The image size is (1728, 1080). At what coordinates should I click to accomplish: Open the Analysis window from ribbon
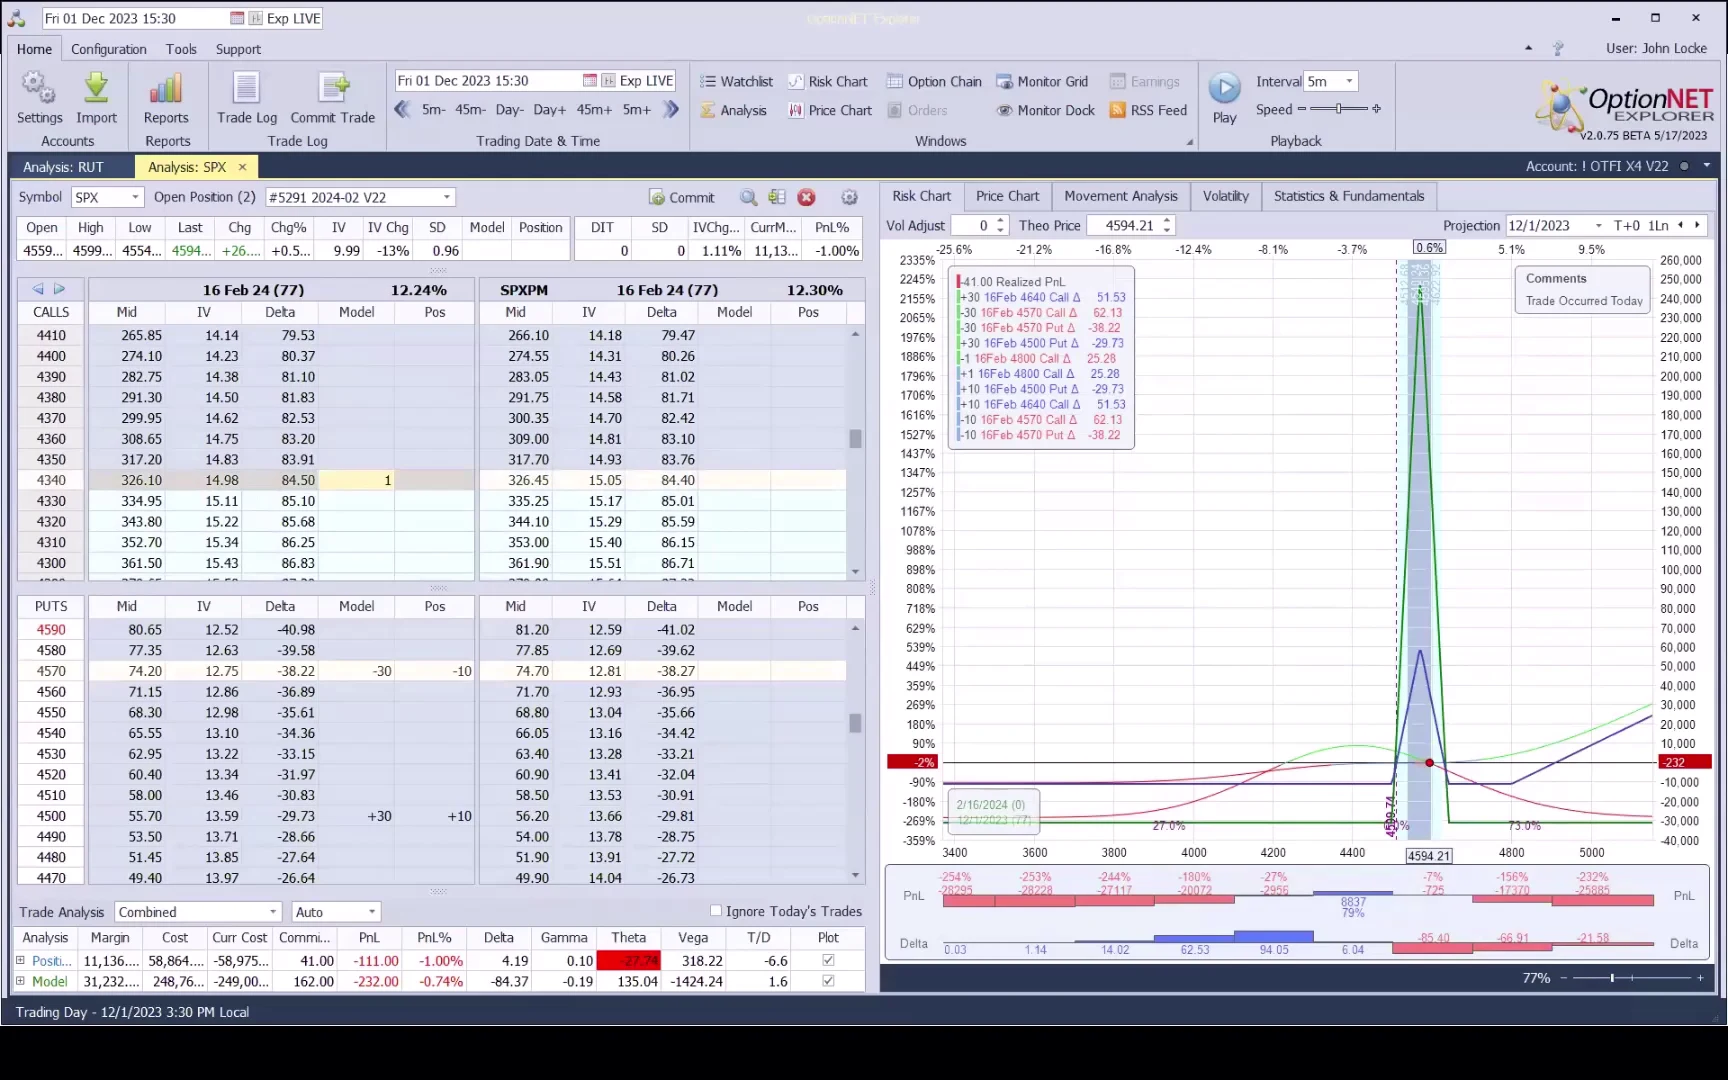point(733,111)
